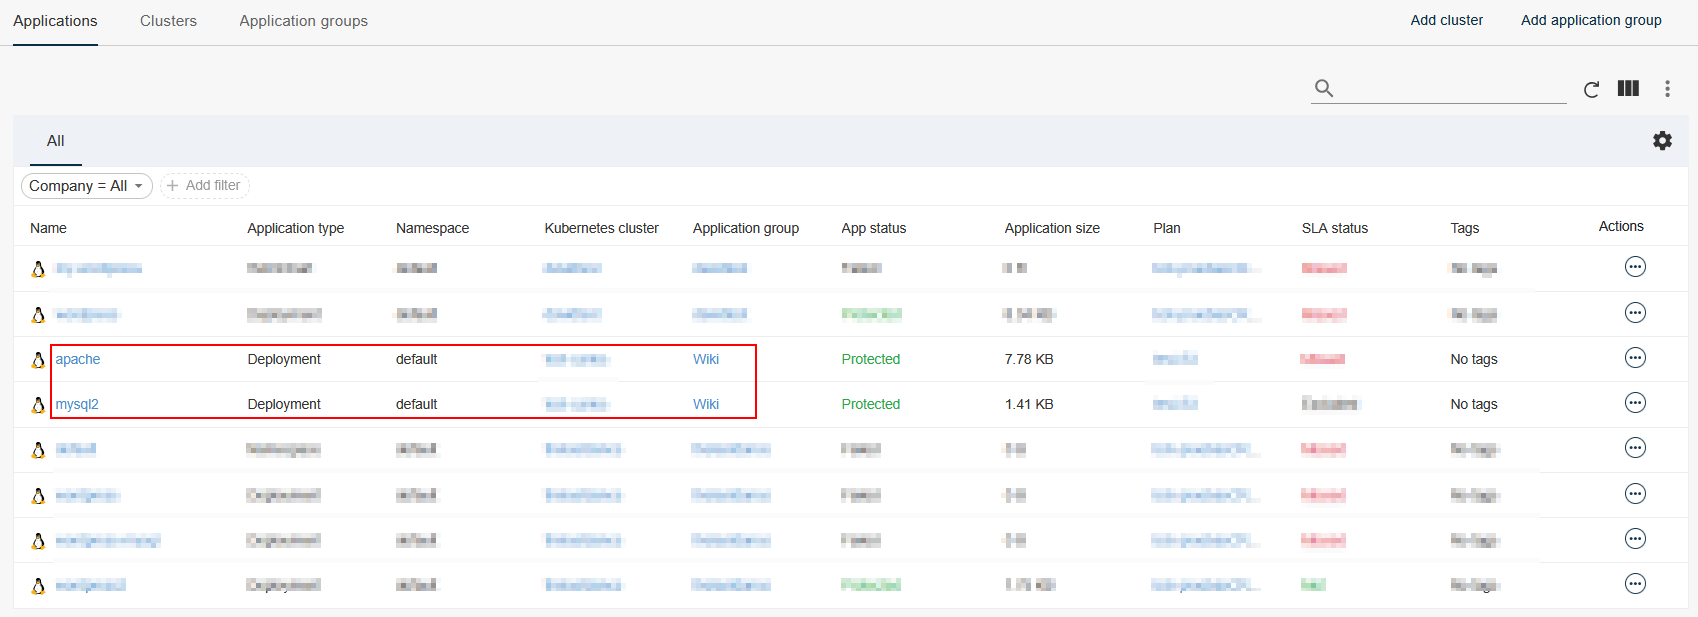Open the mysql2 application link

pyautogui.click(x=77, y=404)
